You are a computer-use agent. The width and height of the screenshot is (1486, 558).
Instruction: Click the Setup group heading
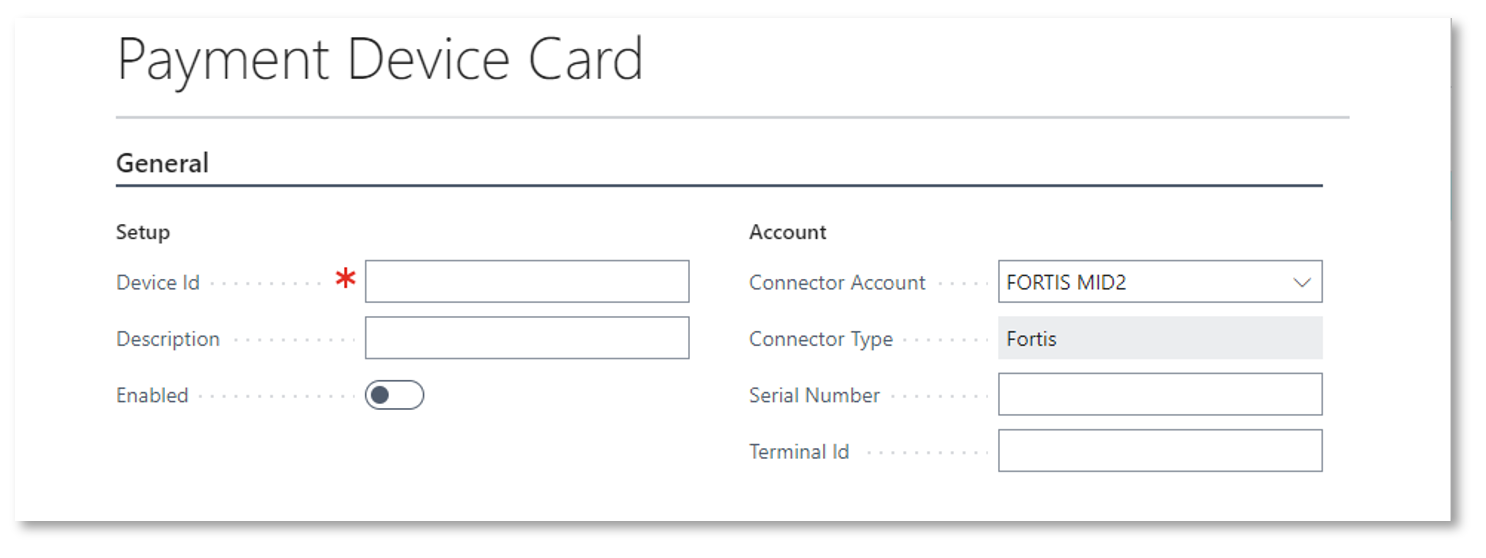[143, 232]
